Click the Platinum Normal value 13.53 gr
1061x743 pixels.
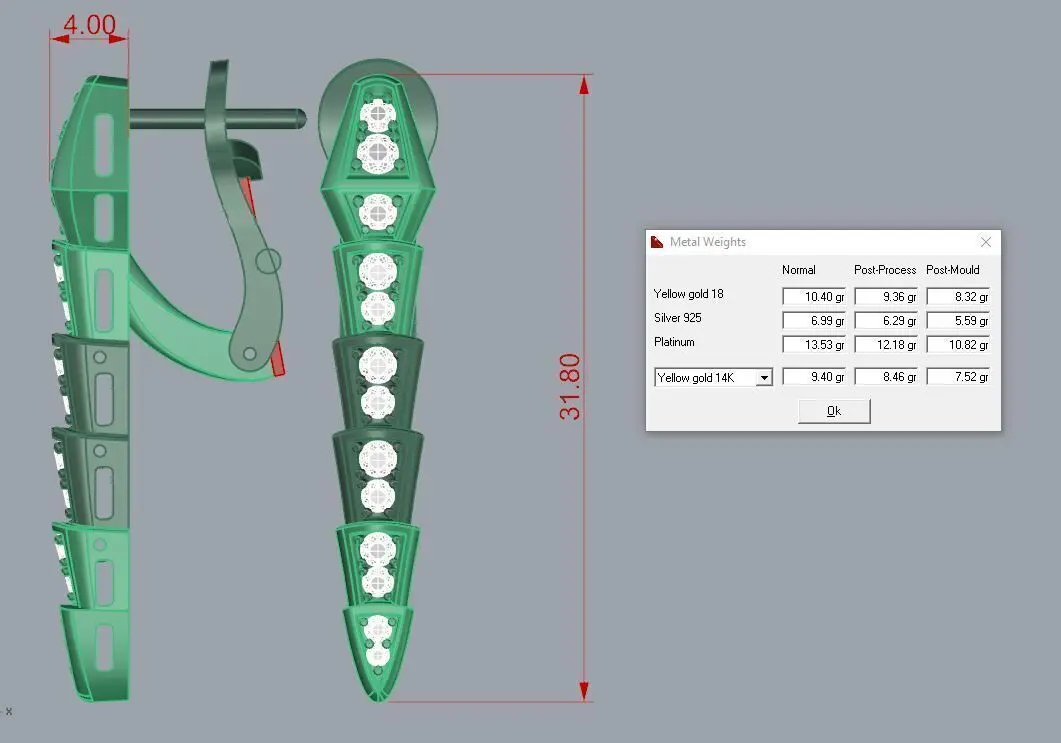(x=814, y=344)
